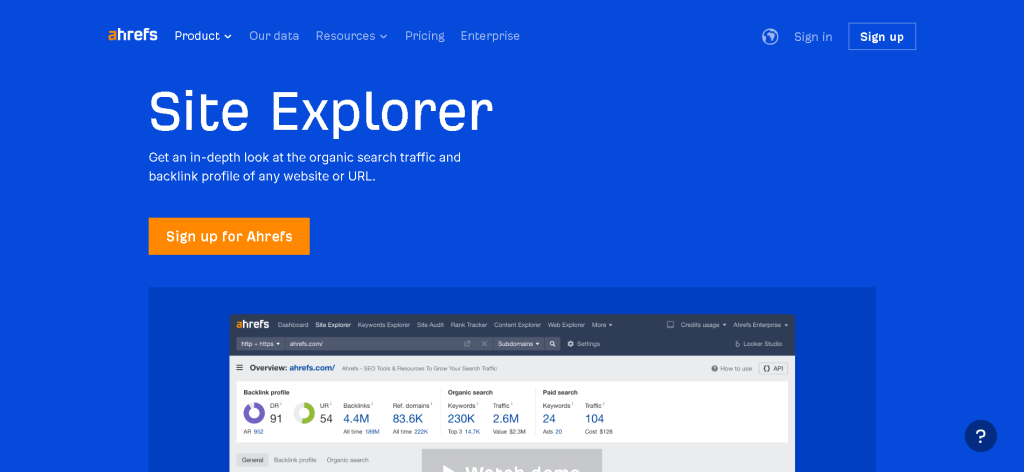Click the ahrefs logo in page header
This screenshot has height=472, width=1024.
coord(133,35)
